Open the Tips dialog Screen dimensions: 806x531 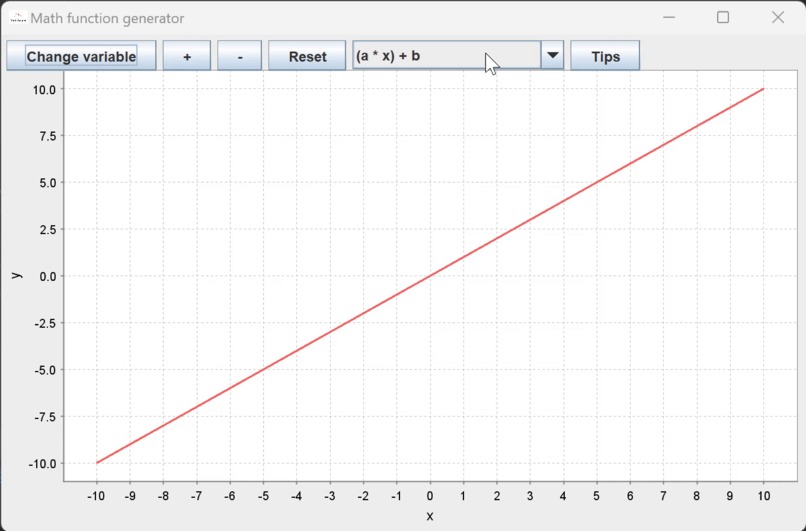pyautogui.click(x=605, y=56)
